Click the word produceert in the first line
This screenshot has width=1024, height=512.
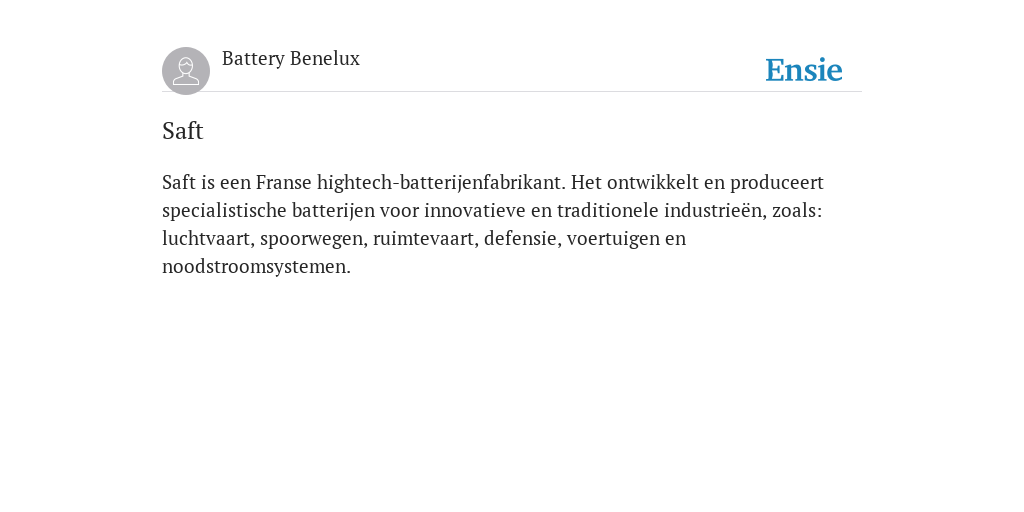(776, 182)
